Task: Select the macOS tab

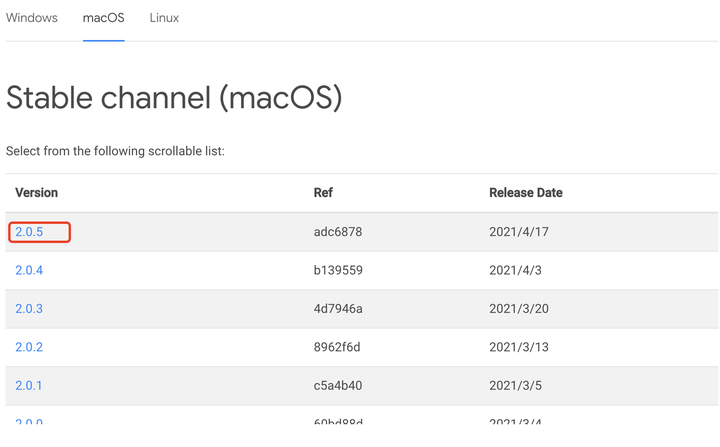Action: pos(103,18)
